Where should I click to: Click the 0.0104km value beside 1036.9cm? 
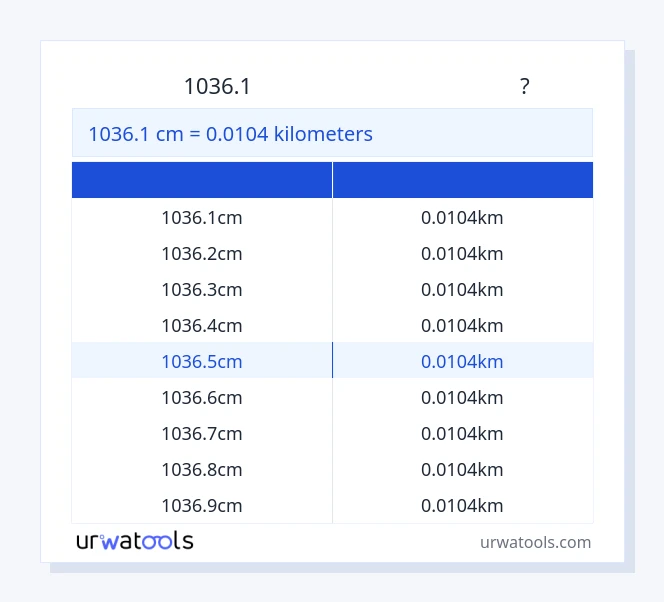(462, 505)
